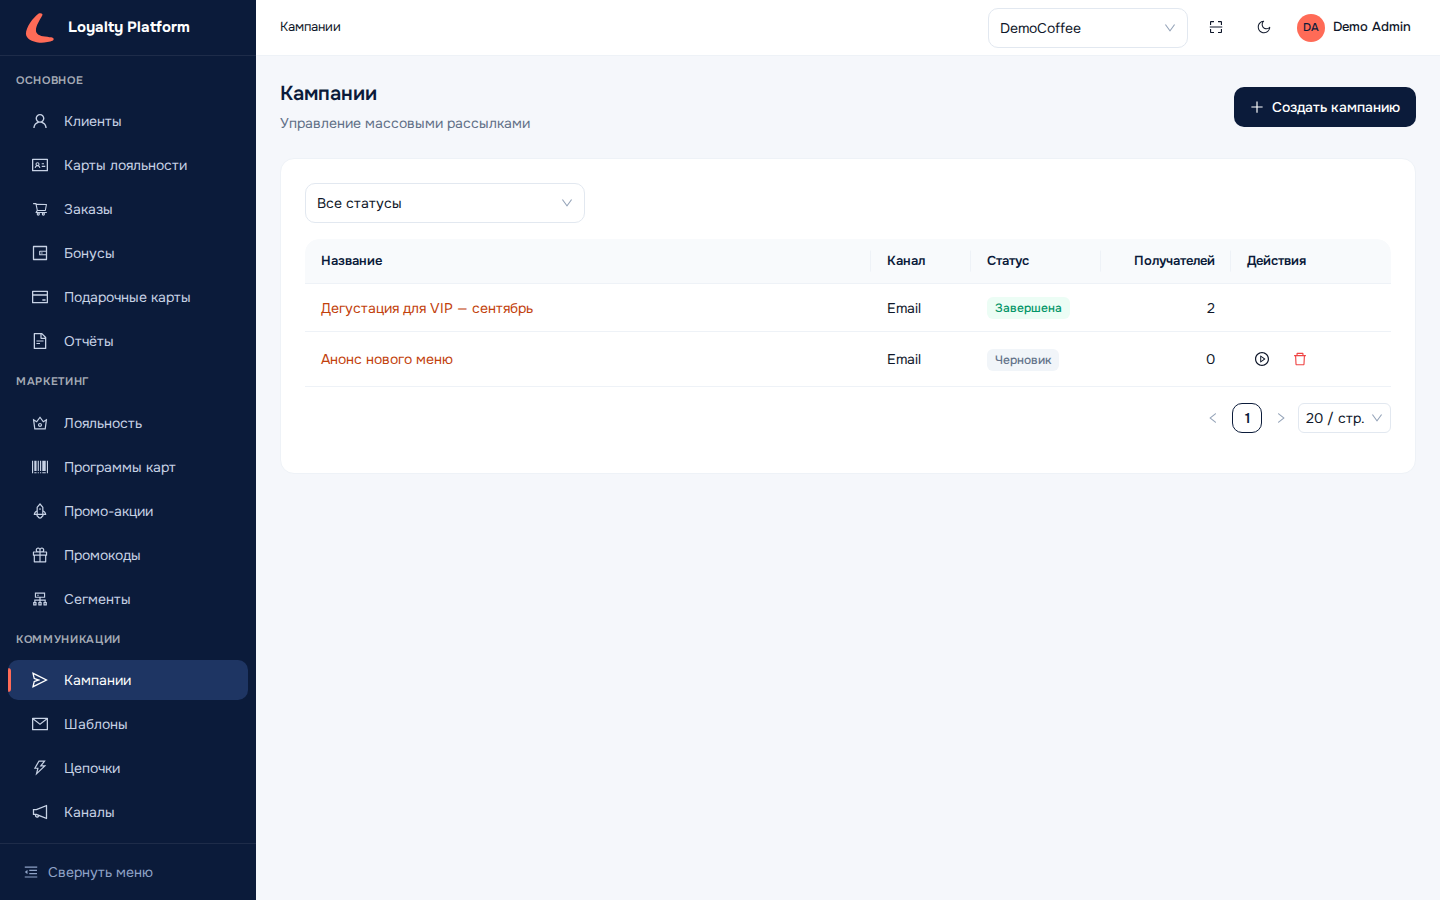This screenshot has width=1440, height=900.
Task: Click the Шаблоны envelope icon
Action: 40,724
